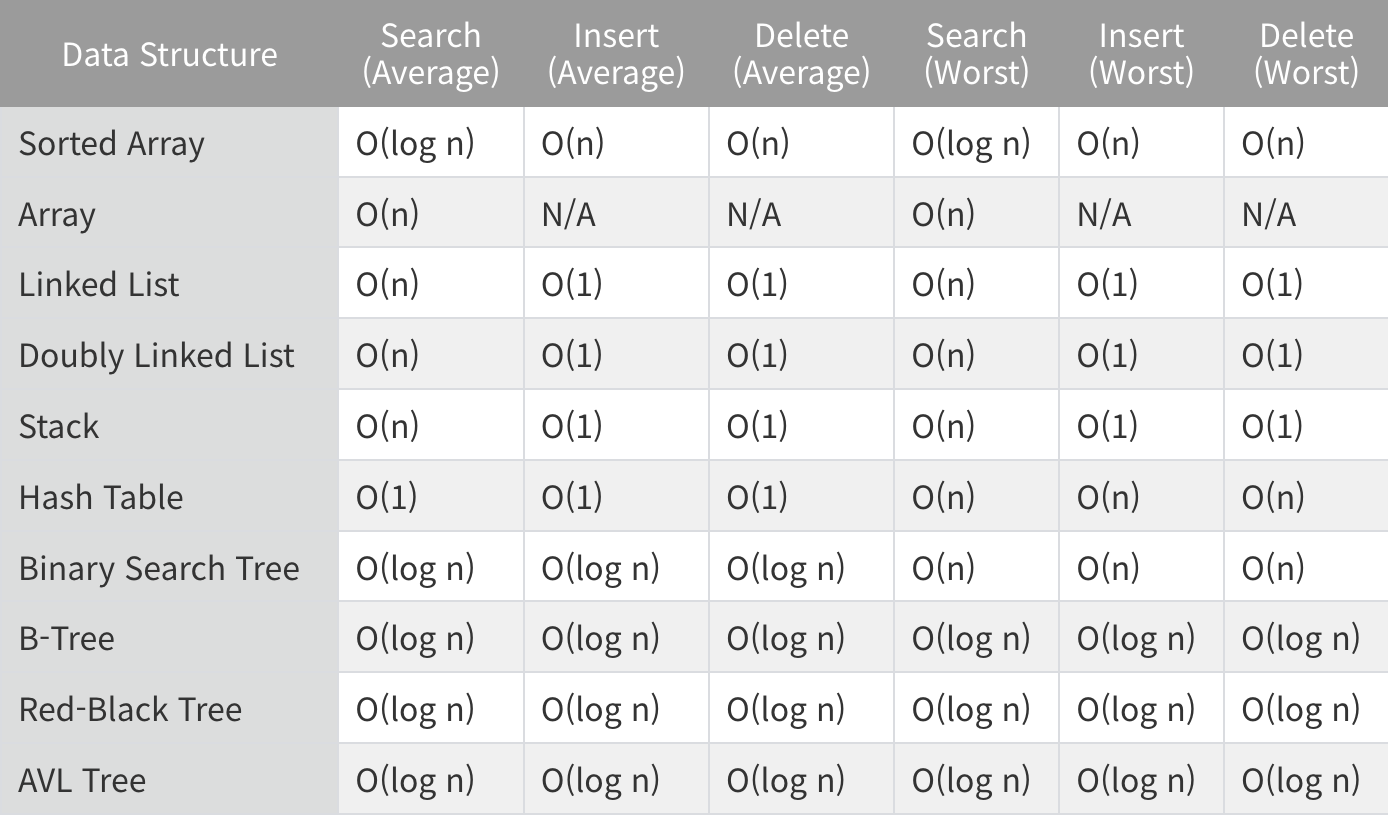This screenshot has width=1388, height=816.
Task: Click the Red-Black Tree row label
Action: [130, 709]
